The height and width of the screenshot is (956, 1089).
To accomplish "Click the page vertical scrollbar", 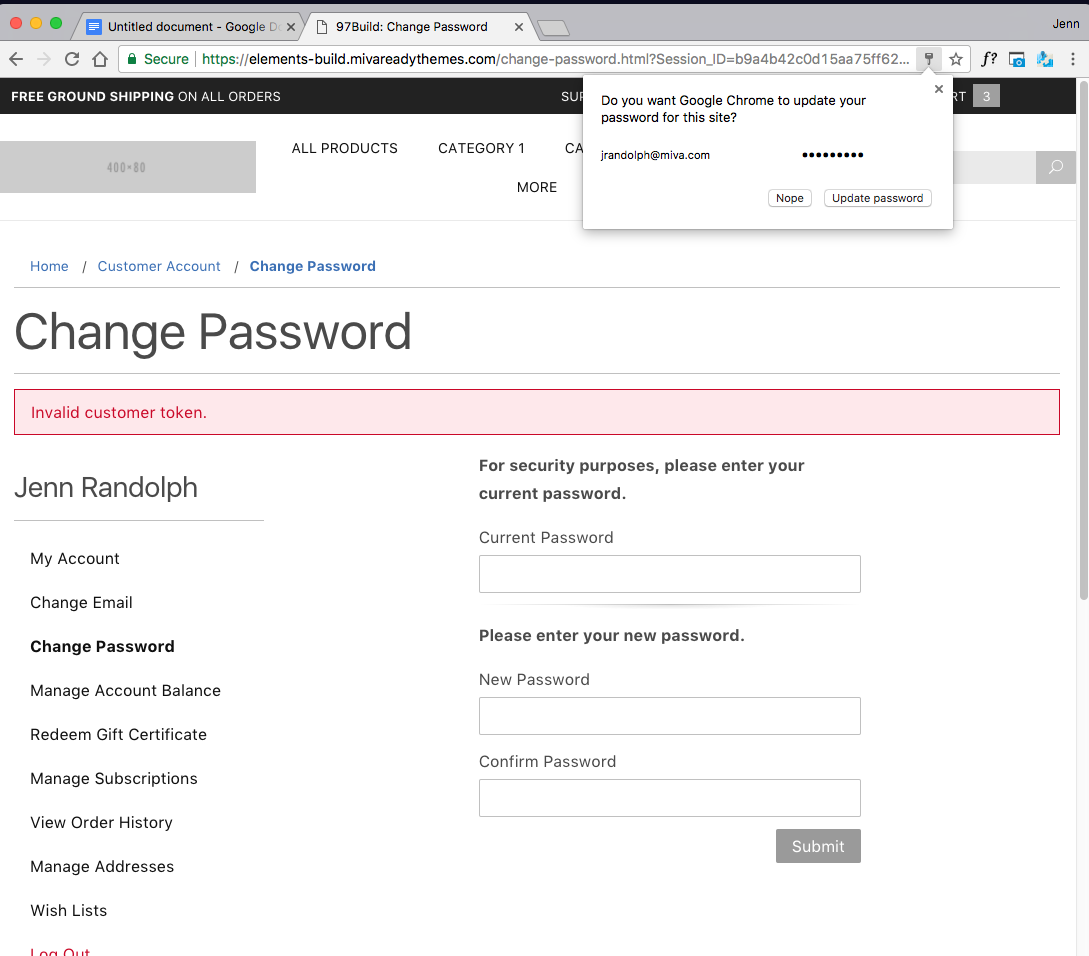I will [x=1083, y=340].
